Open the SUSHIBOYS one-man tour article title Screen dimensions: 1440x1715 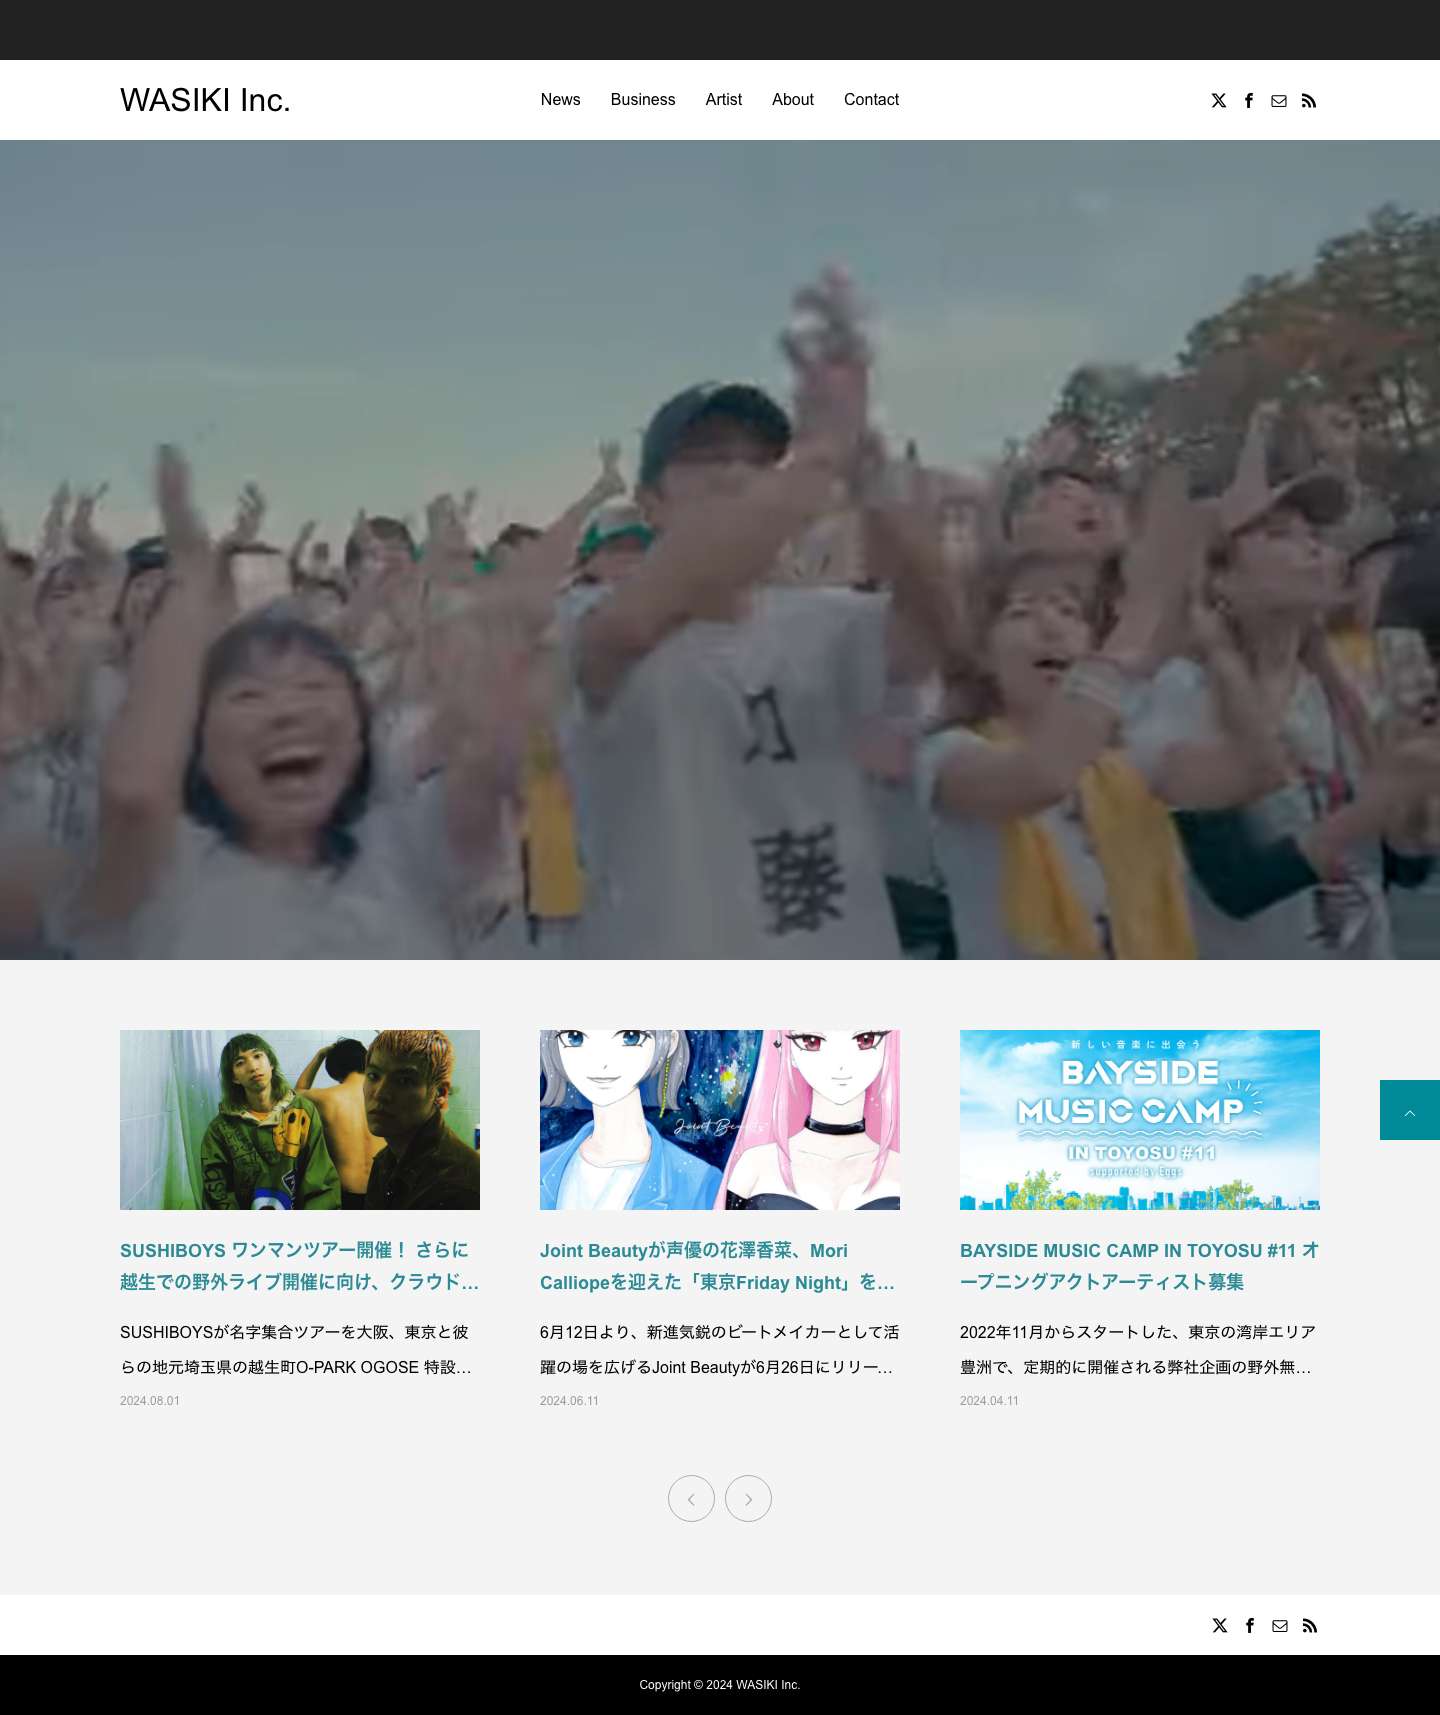click(x=300, y=1266)
